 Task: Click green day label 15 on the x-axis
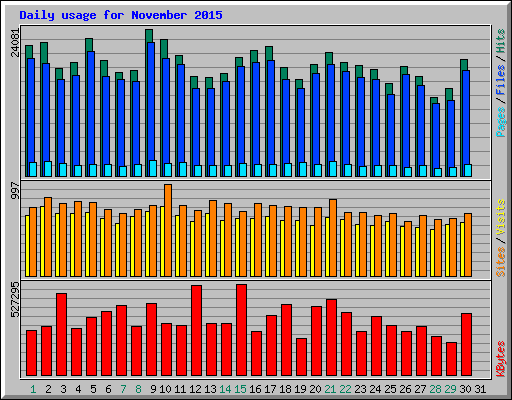pos(240,389)
